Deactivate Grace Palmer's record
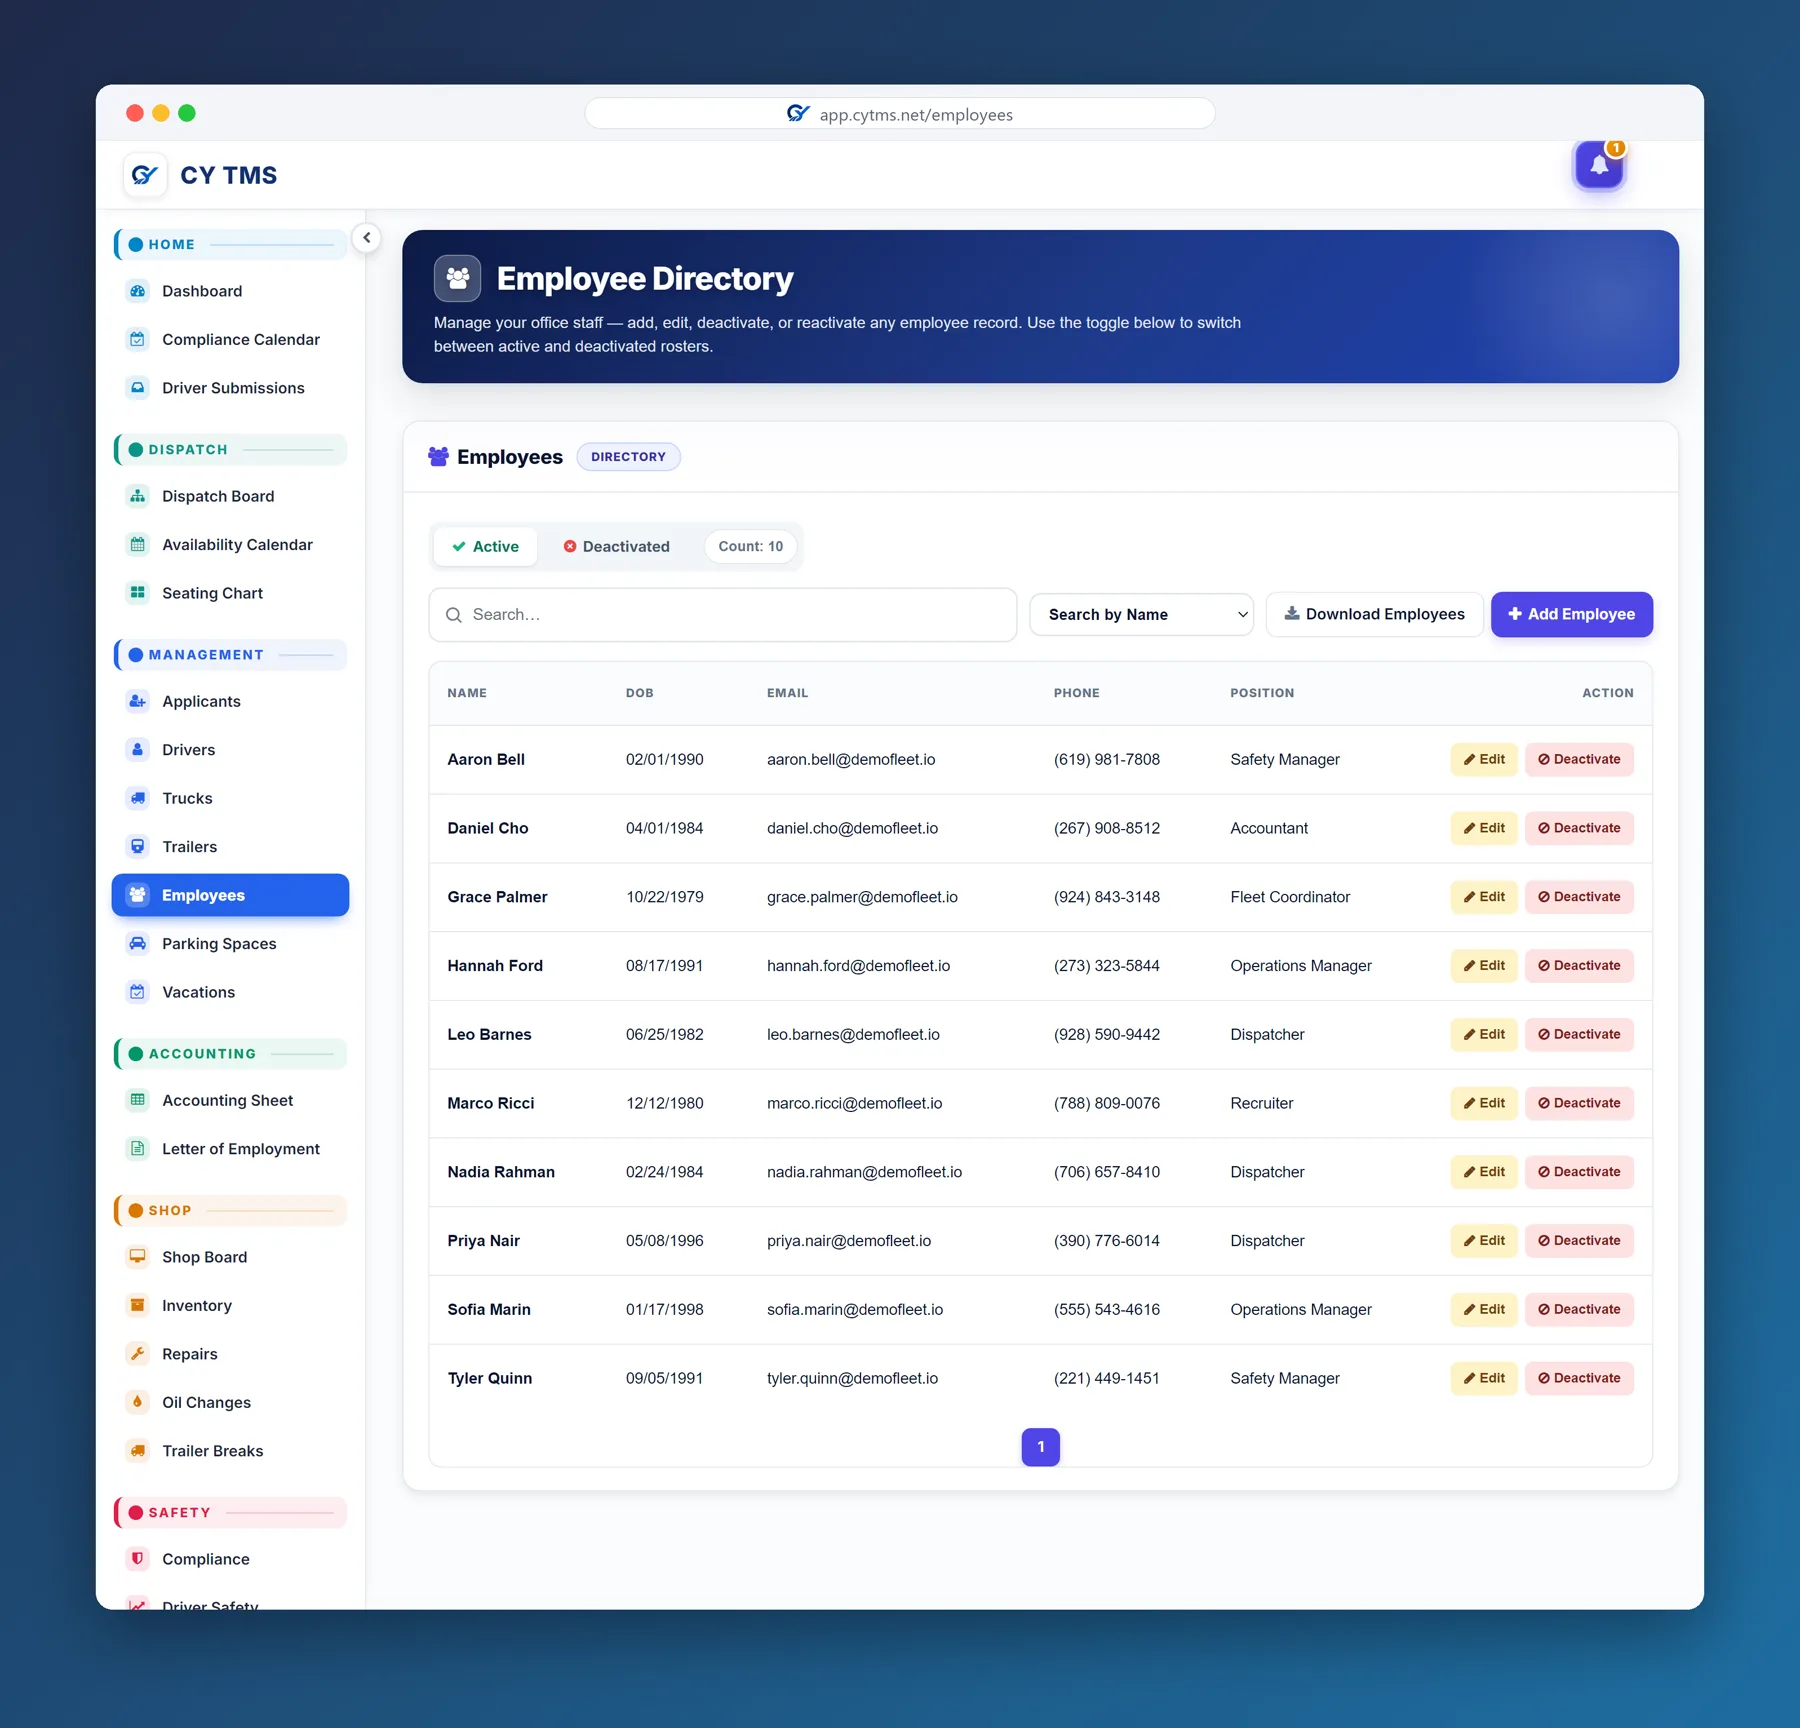 point(1579,897)
